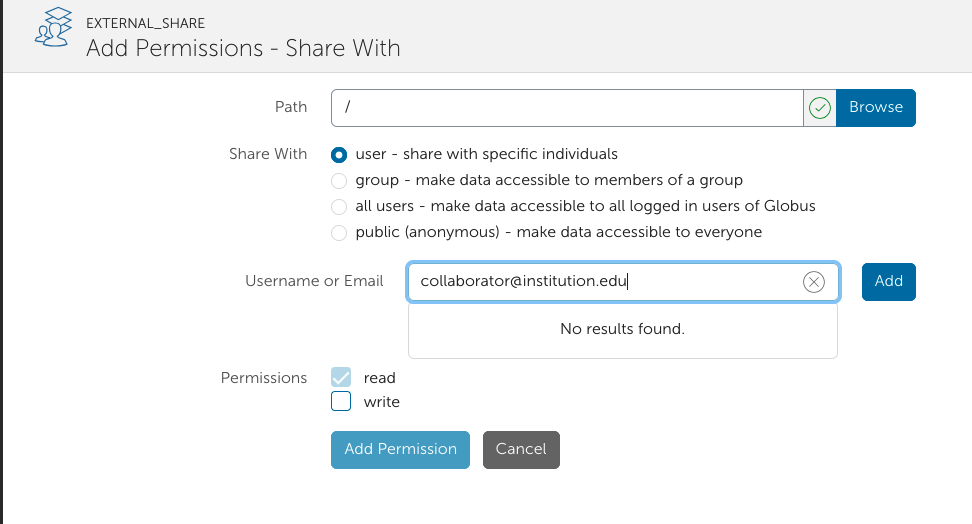Image resolution: width=972 pixels, height=524 pixels.
Task: Toggle the read permission checkbox
Action: (x=341, y=377)
